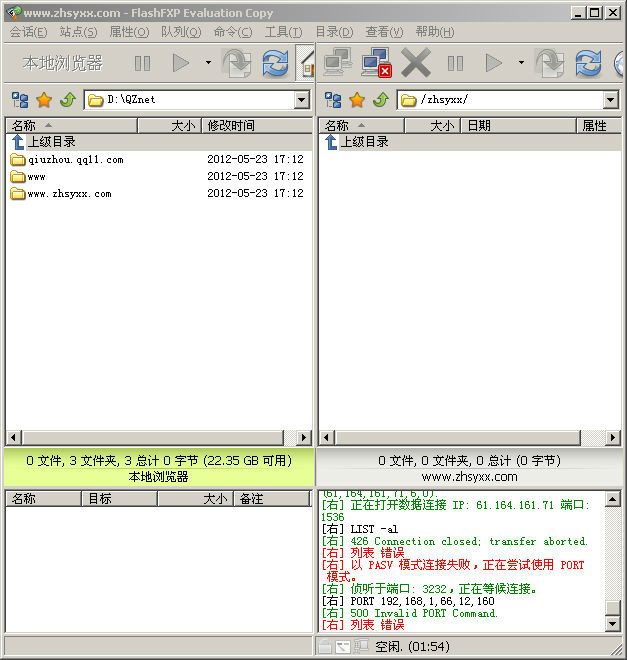Click the local pane pause button

point(142,64)
